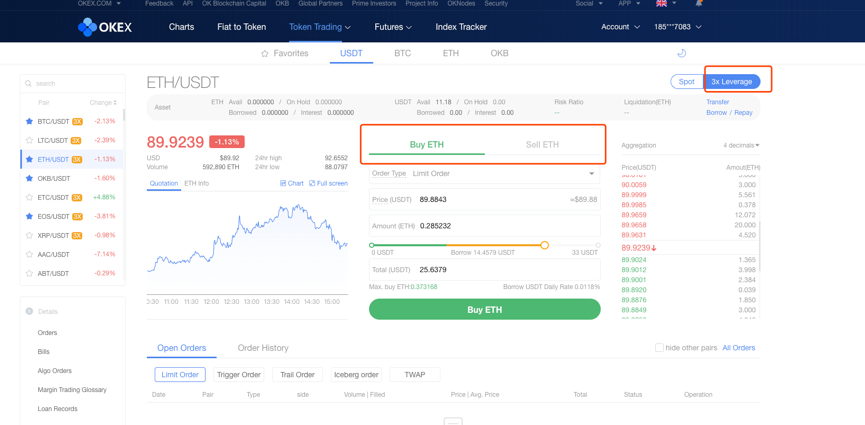
Task: Click the orange borrow slider handle
Action: [x=544, y=245]
